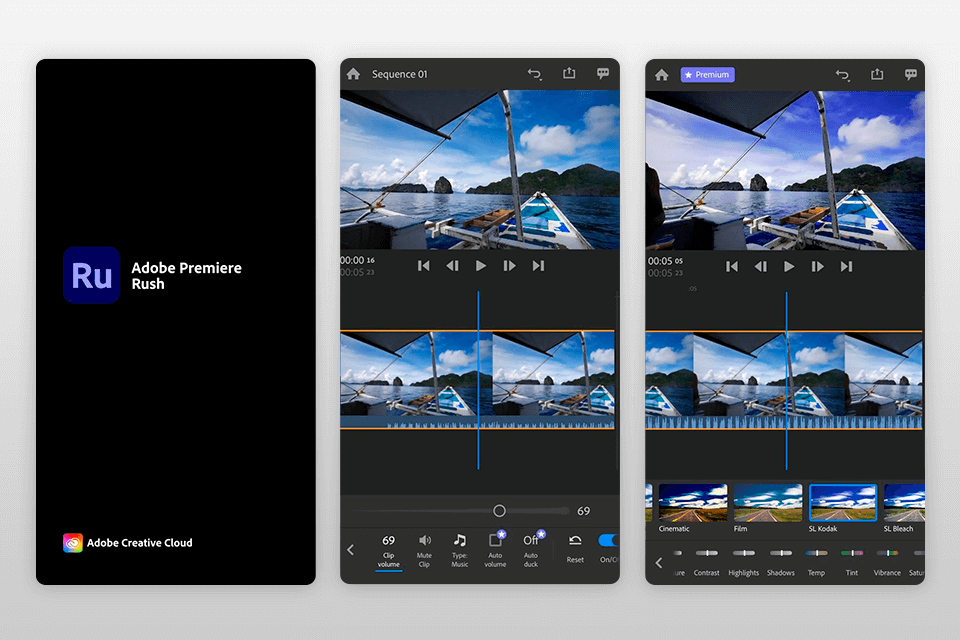The image size is (960, 640).
Task: Click the 00:00 16 timecode
Action: click(x=358, y=260)
